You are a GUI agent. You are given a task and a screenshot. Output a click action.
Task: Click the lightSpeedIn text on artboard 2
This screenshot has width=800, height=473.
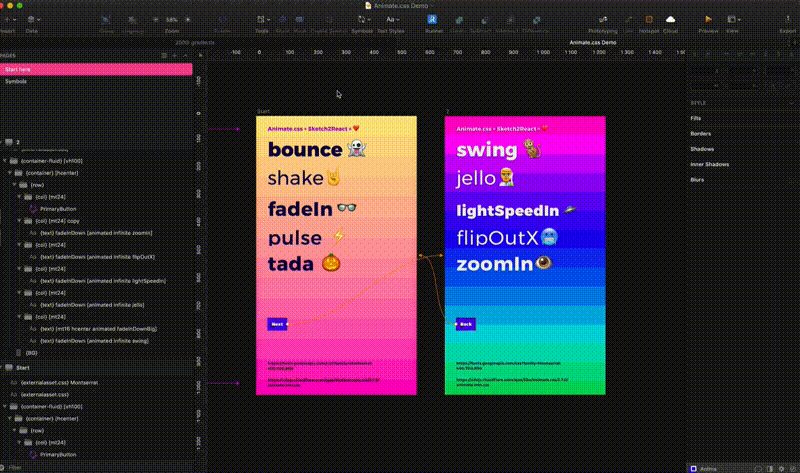[x=508, y=211]
